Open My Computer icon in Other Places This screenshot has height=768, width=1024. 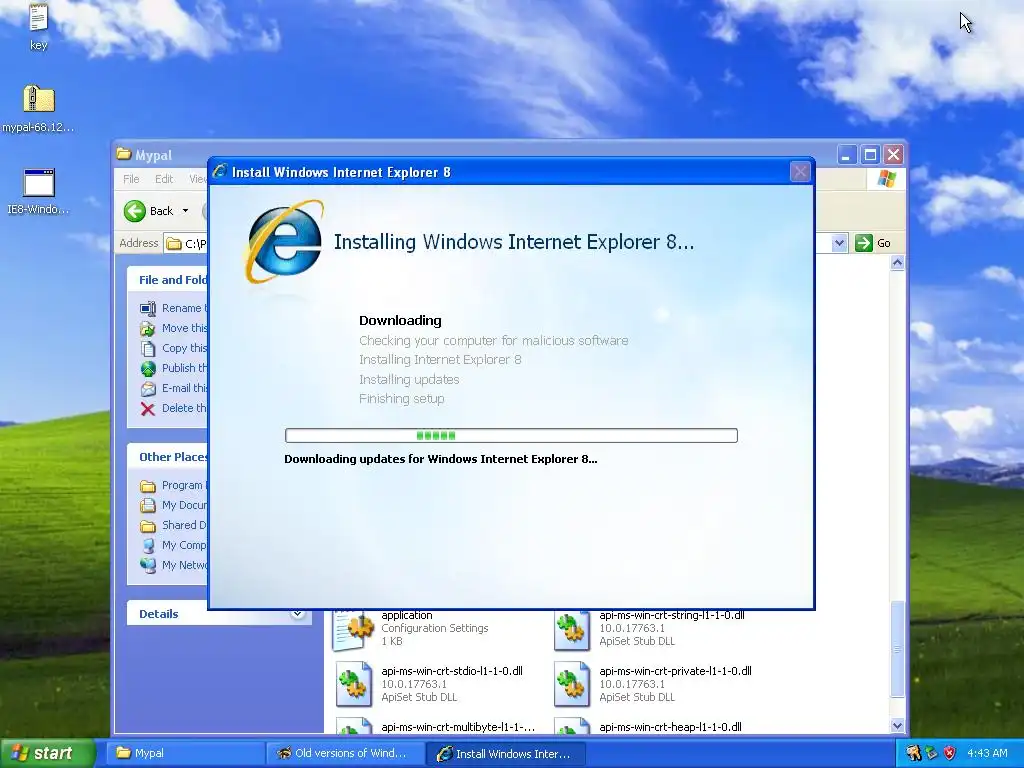coord(148,545)
